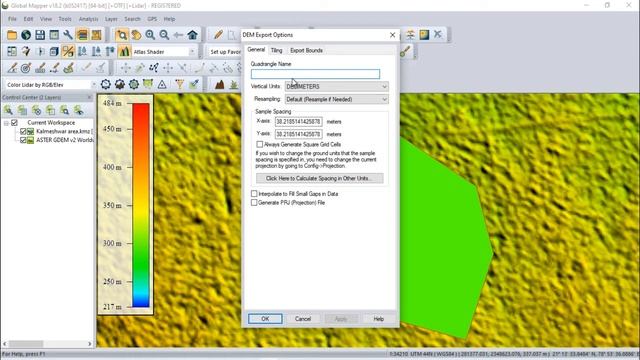640x360 pixels.
Task: Click the first gear Lidar classify icon
Action: [x=106, y=84]
